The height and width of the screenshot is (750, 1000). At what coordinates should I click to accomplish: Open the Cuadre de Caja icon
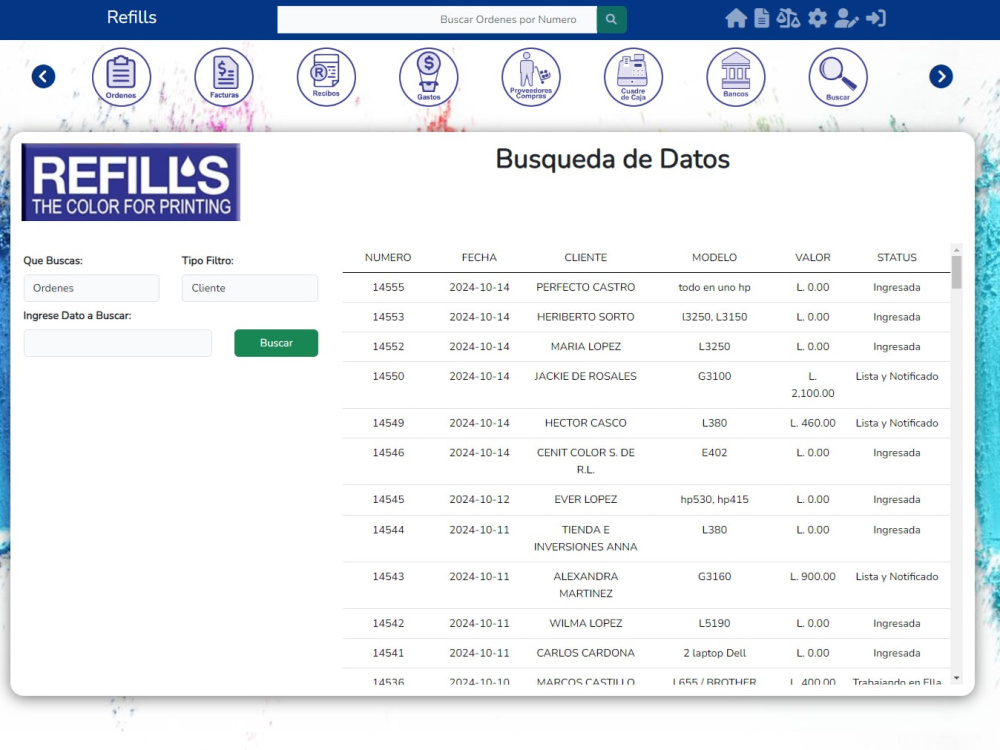633,77
